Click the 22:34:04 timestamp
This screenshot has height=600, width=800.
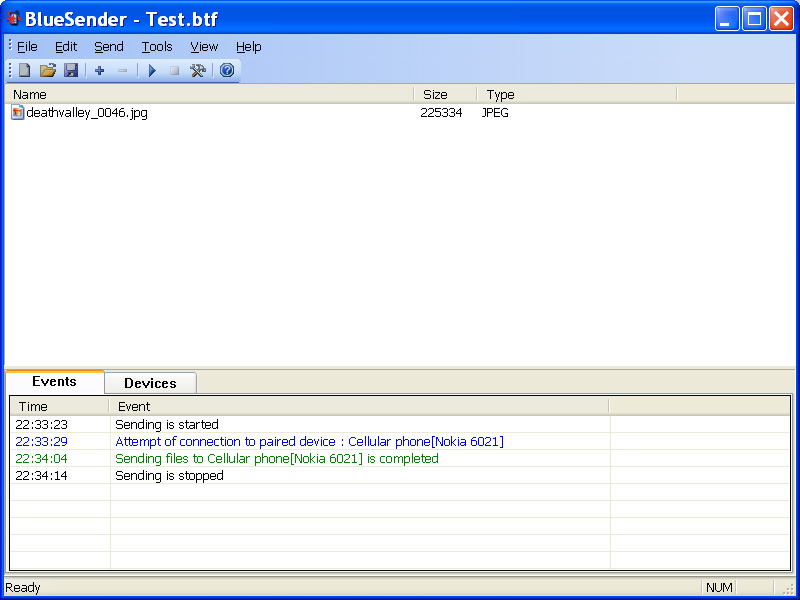click(x=41, y=459)
